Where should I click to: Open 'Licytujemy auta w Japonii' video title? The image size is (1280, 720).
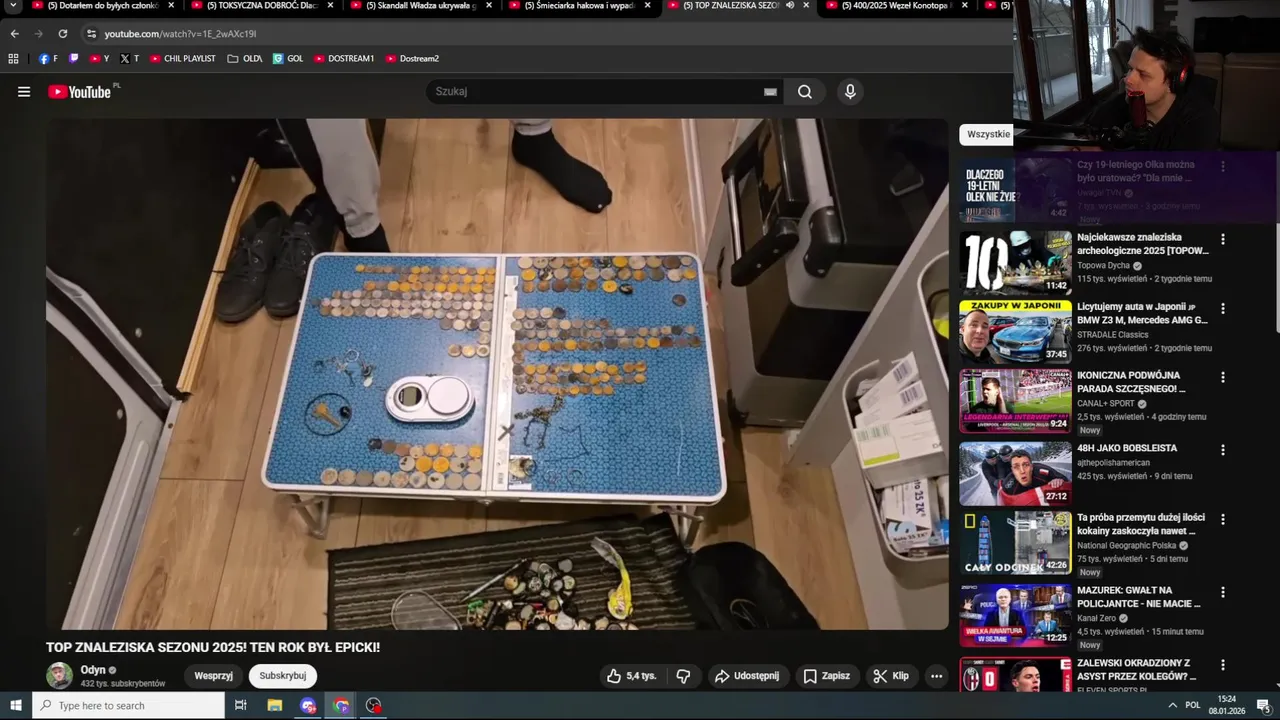pos(1142,314)
